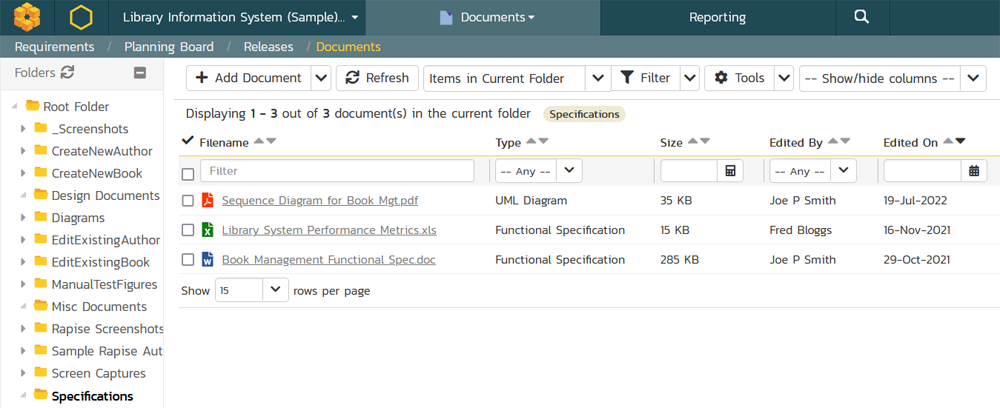Expand the Diagrams folder in tree
Viewport: 1000px width, 408px height.
(x=24, y=218)
